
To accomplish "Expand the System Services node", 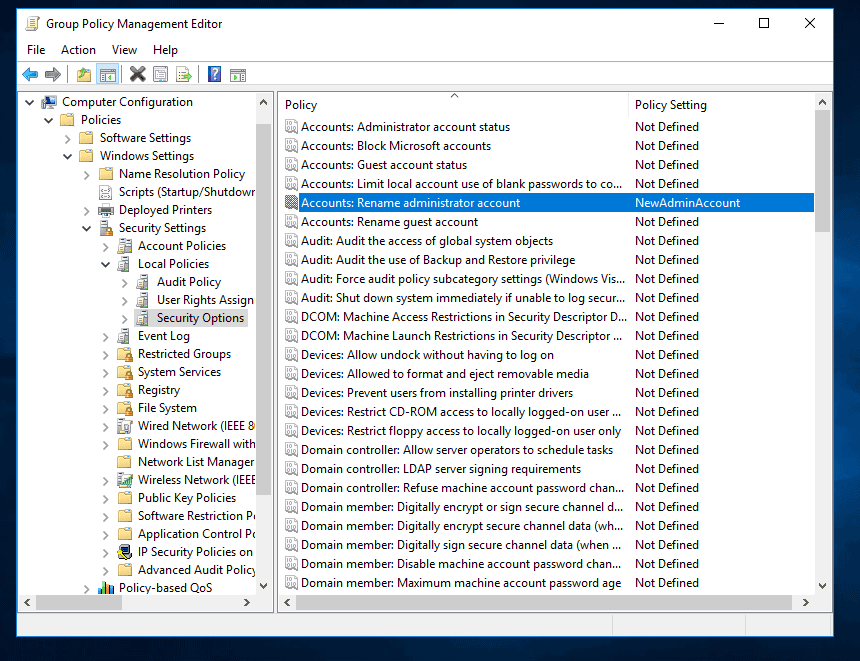I will (x=106, y=372).
